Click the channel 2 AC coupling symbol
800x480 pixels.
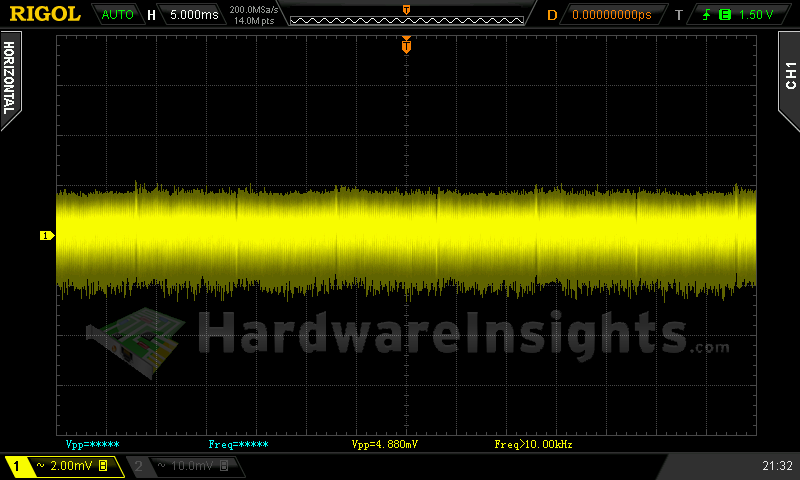[162, 465]
